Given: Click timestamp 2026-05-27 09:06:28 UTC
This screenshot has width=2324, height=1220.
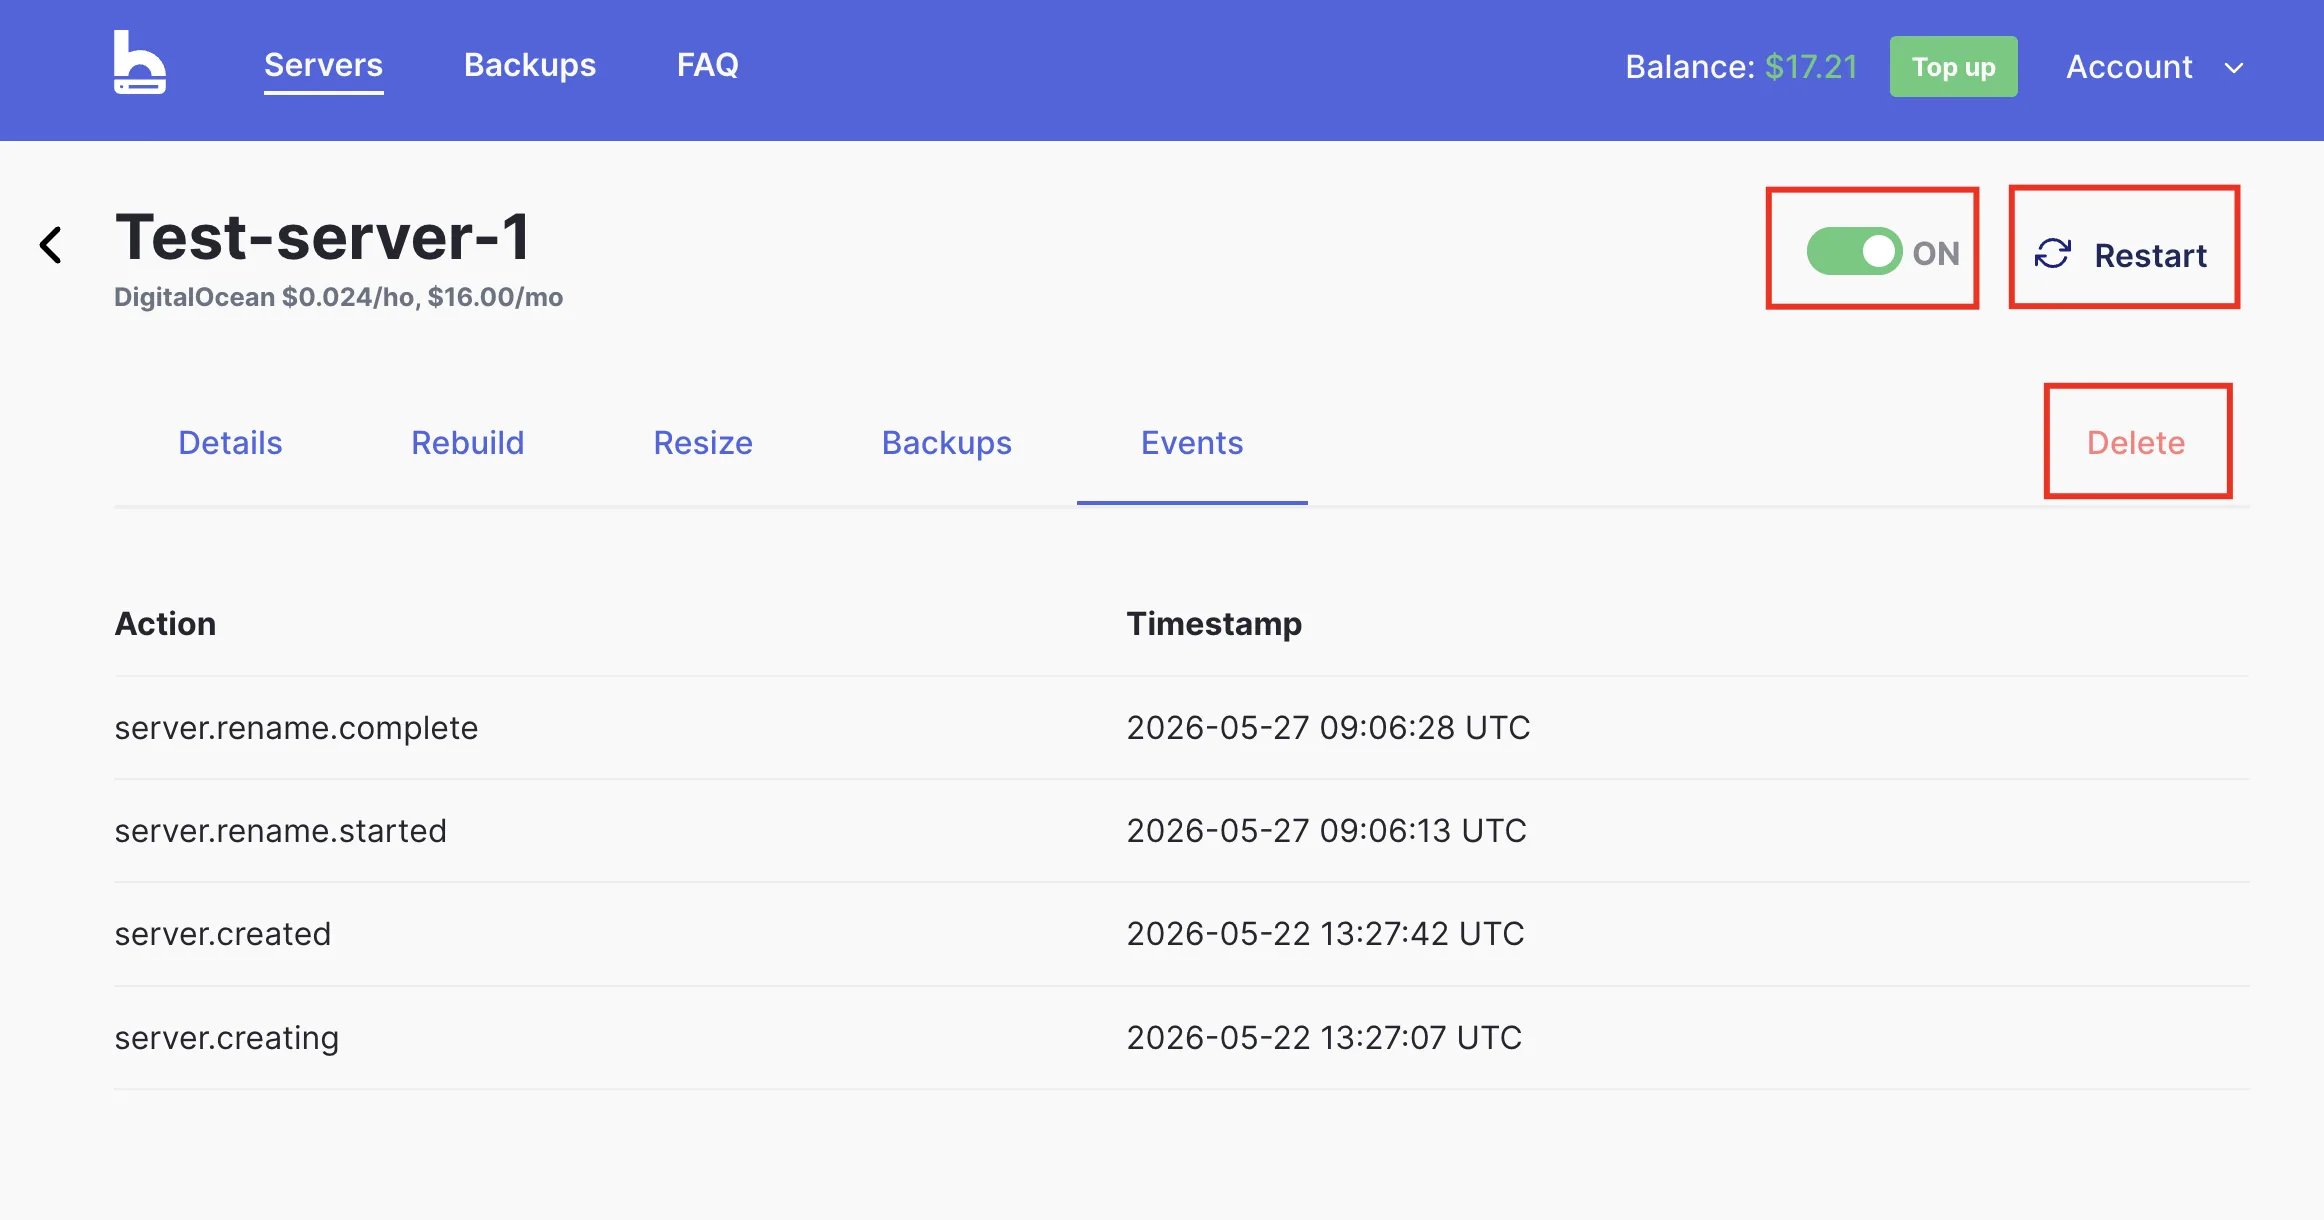Looking at the screenshot, I should [x=1328, y=727].
